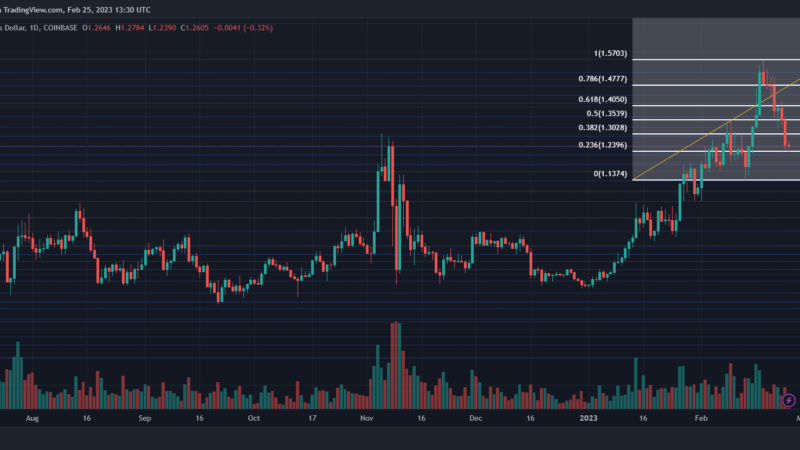The image size is (800, 450).
Task: Click the 1(1.5703) Fibonacci level label
Action: (610, 54)
